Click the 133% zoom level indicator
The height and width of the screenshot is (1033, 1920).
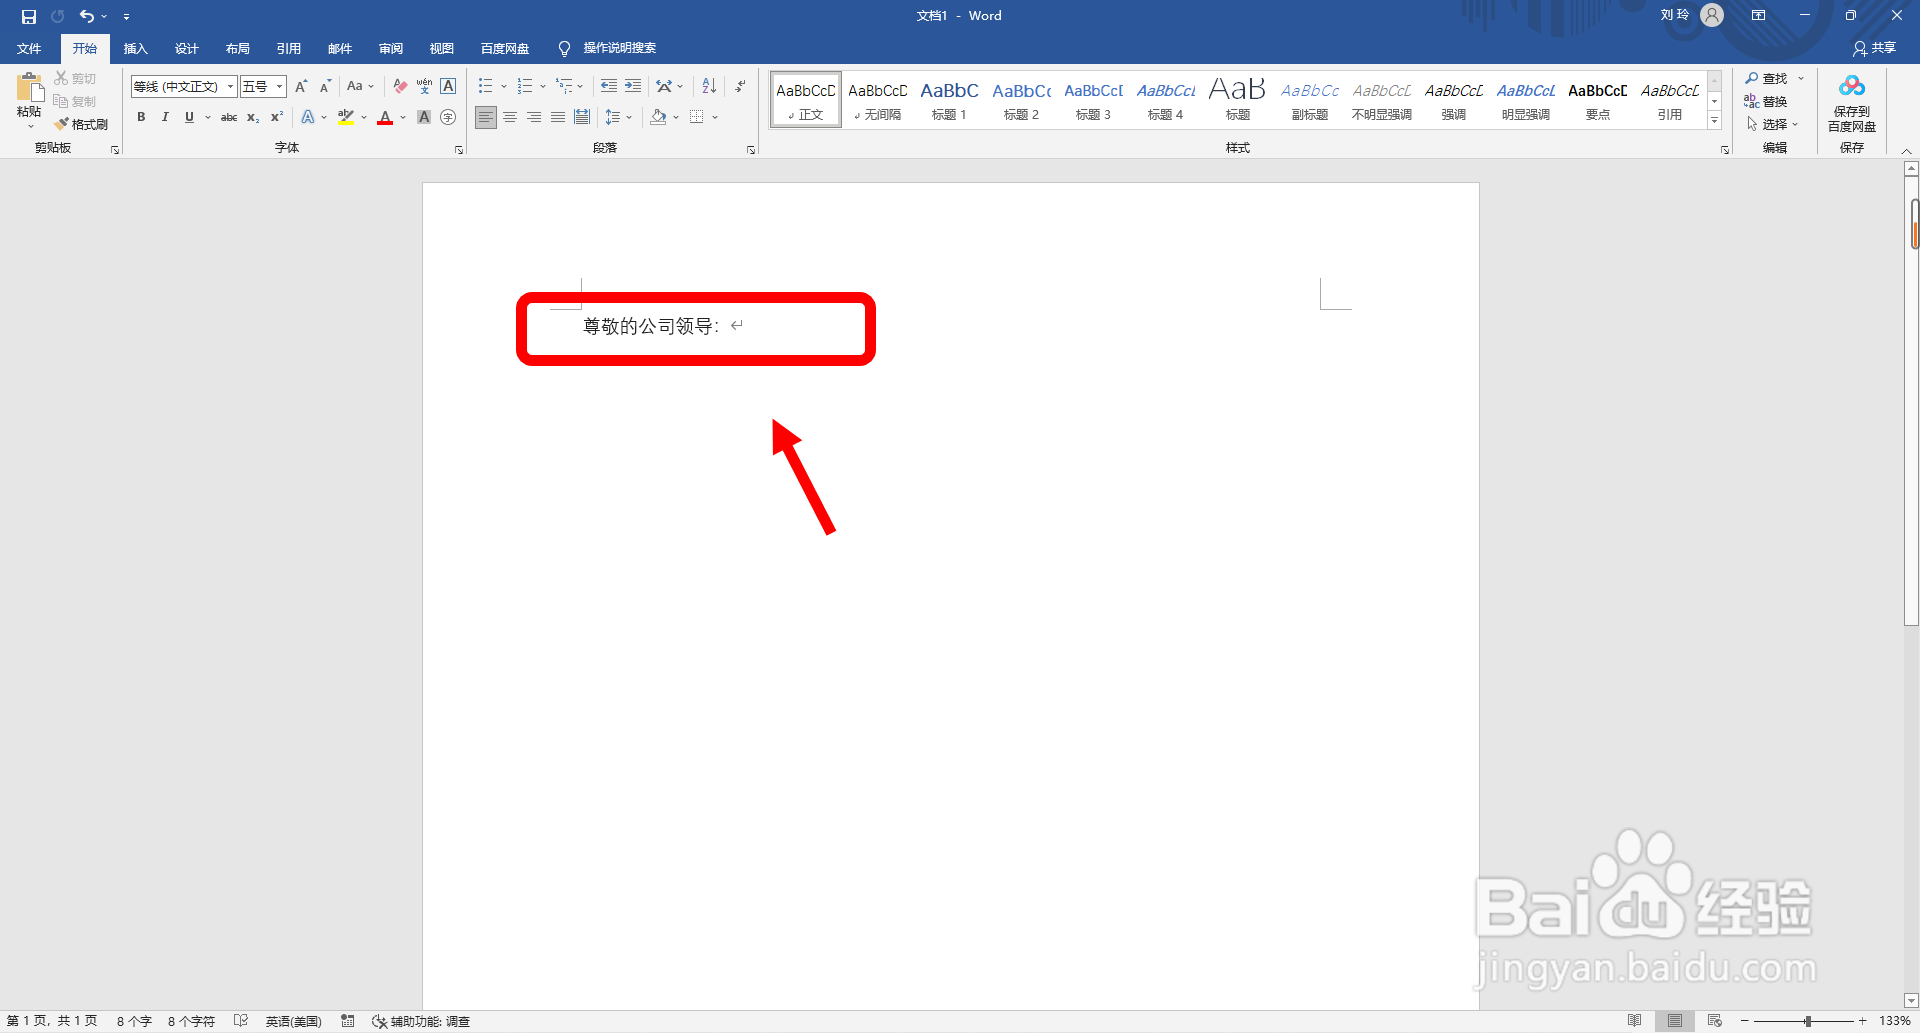click(1895, 1021)
